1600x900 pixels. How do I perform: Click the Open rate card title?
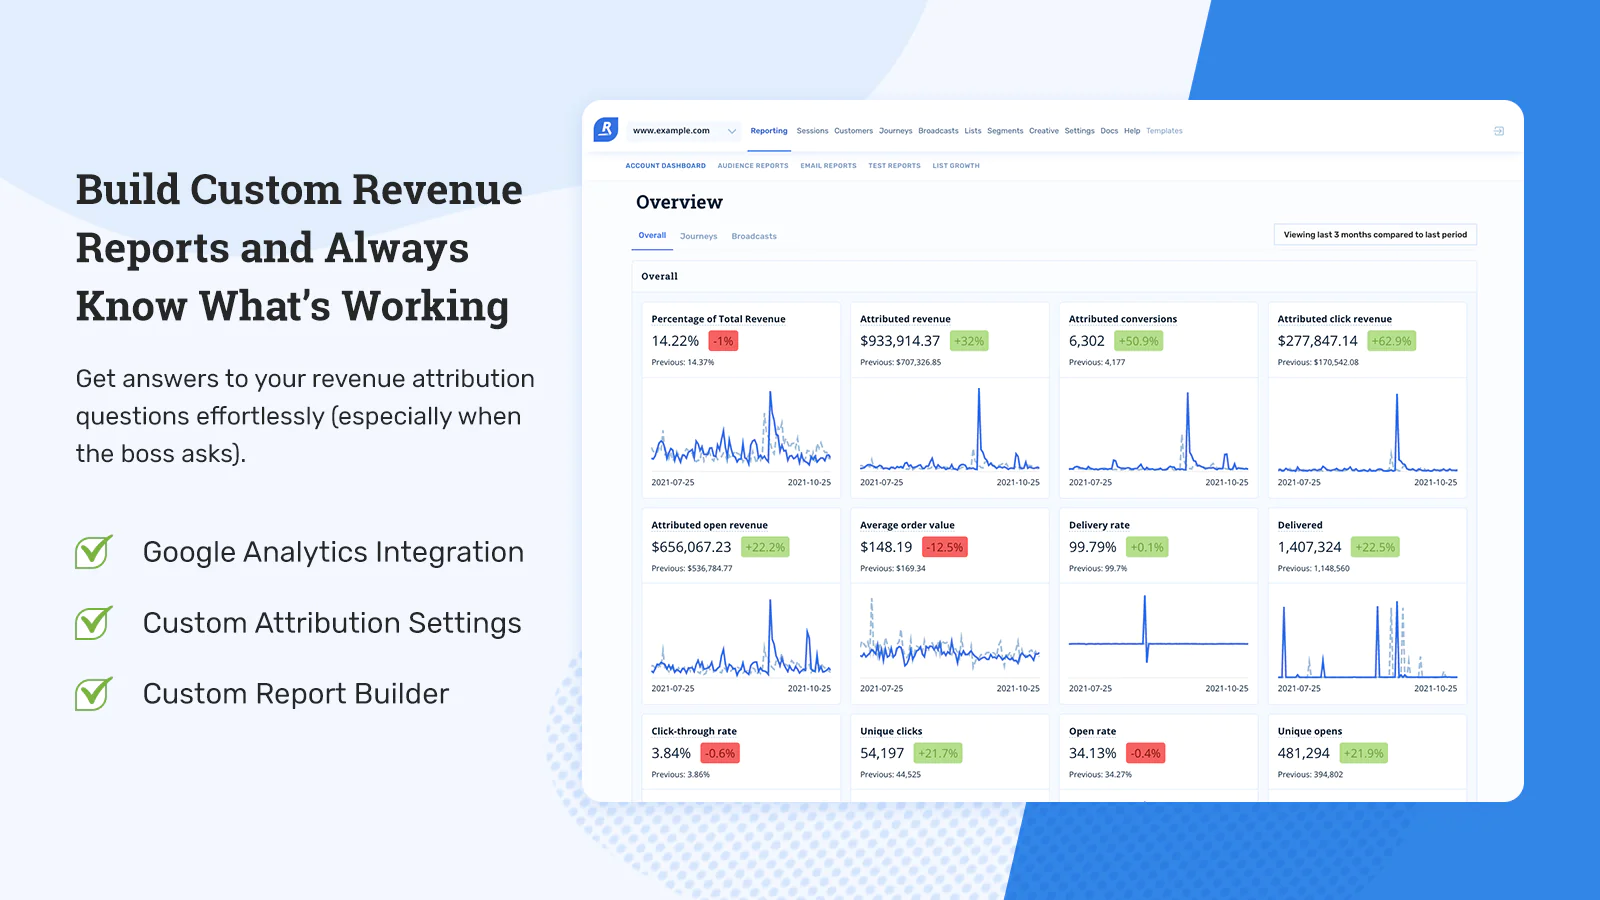click(x=1092, y=731)
